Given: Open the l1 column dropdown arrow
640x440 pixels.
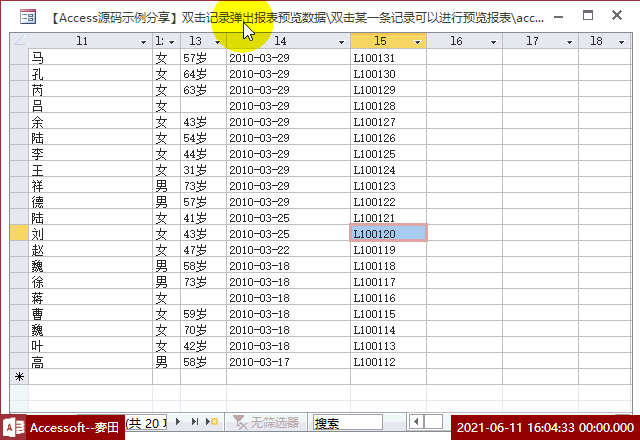Looking at the screenshot, I should pos(143,42).
